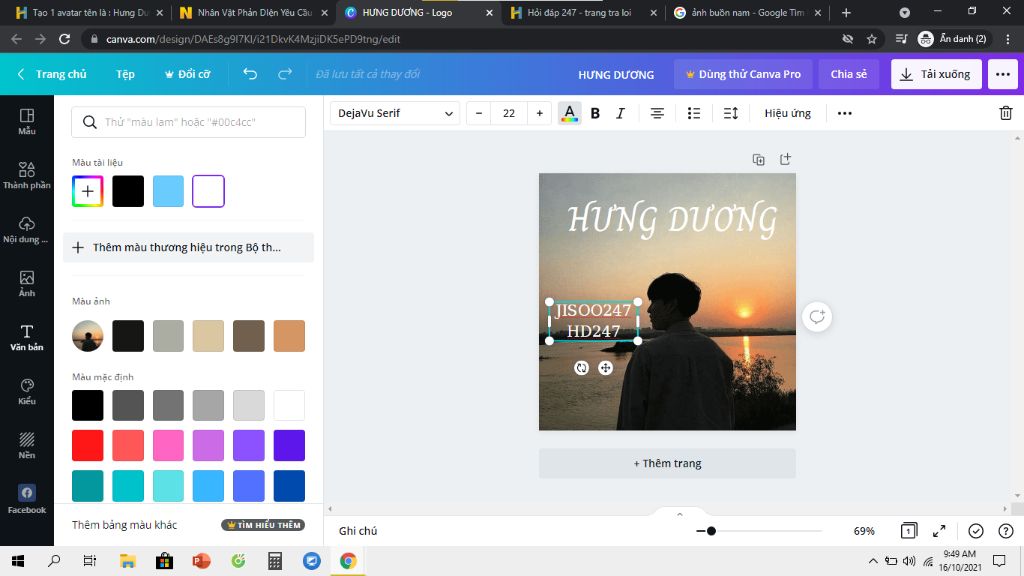Click the zoom slider handle

point(711,531)
